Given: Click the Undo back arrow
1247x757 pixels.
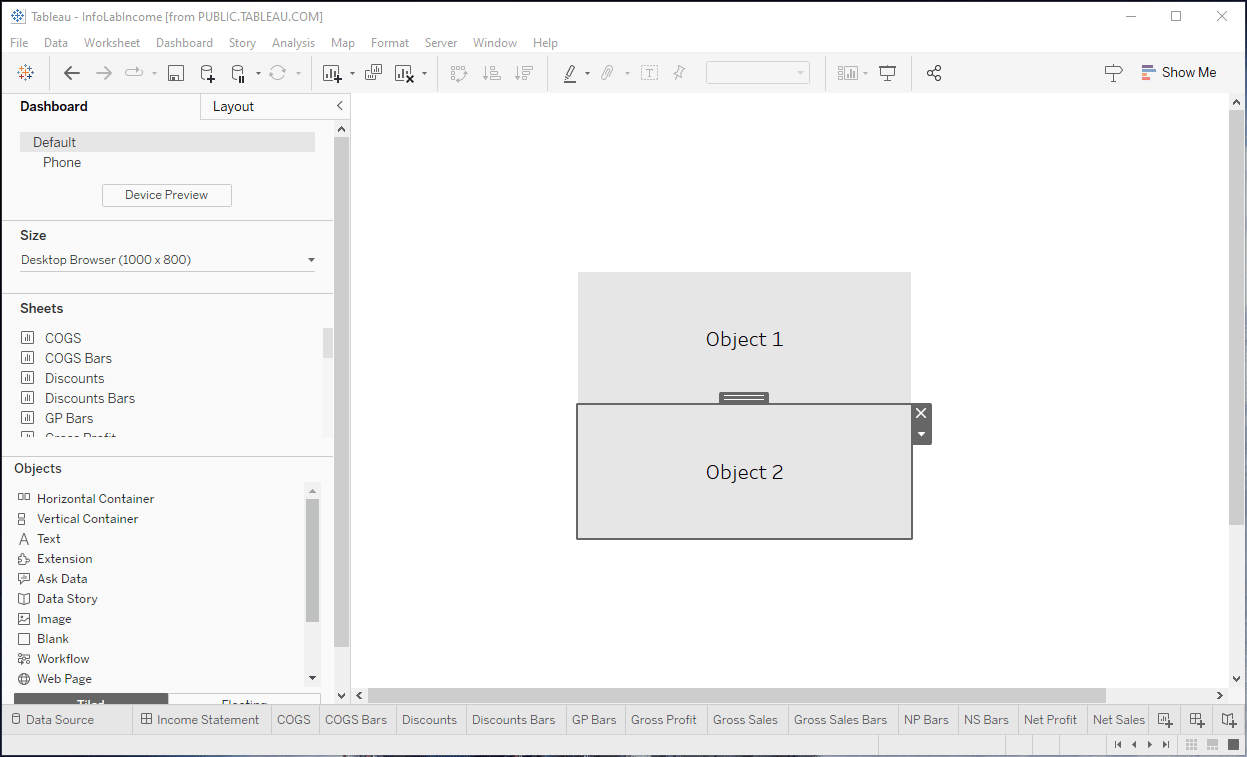Looking at the screenshot, I should point(72,73).
